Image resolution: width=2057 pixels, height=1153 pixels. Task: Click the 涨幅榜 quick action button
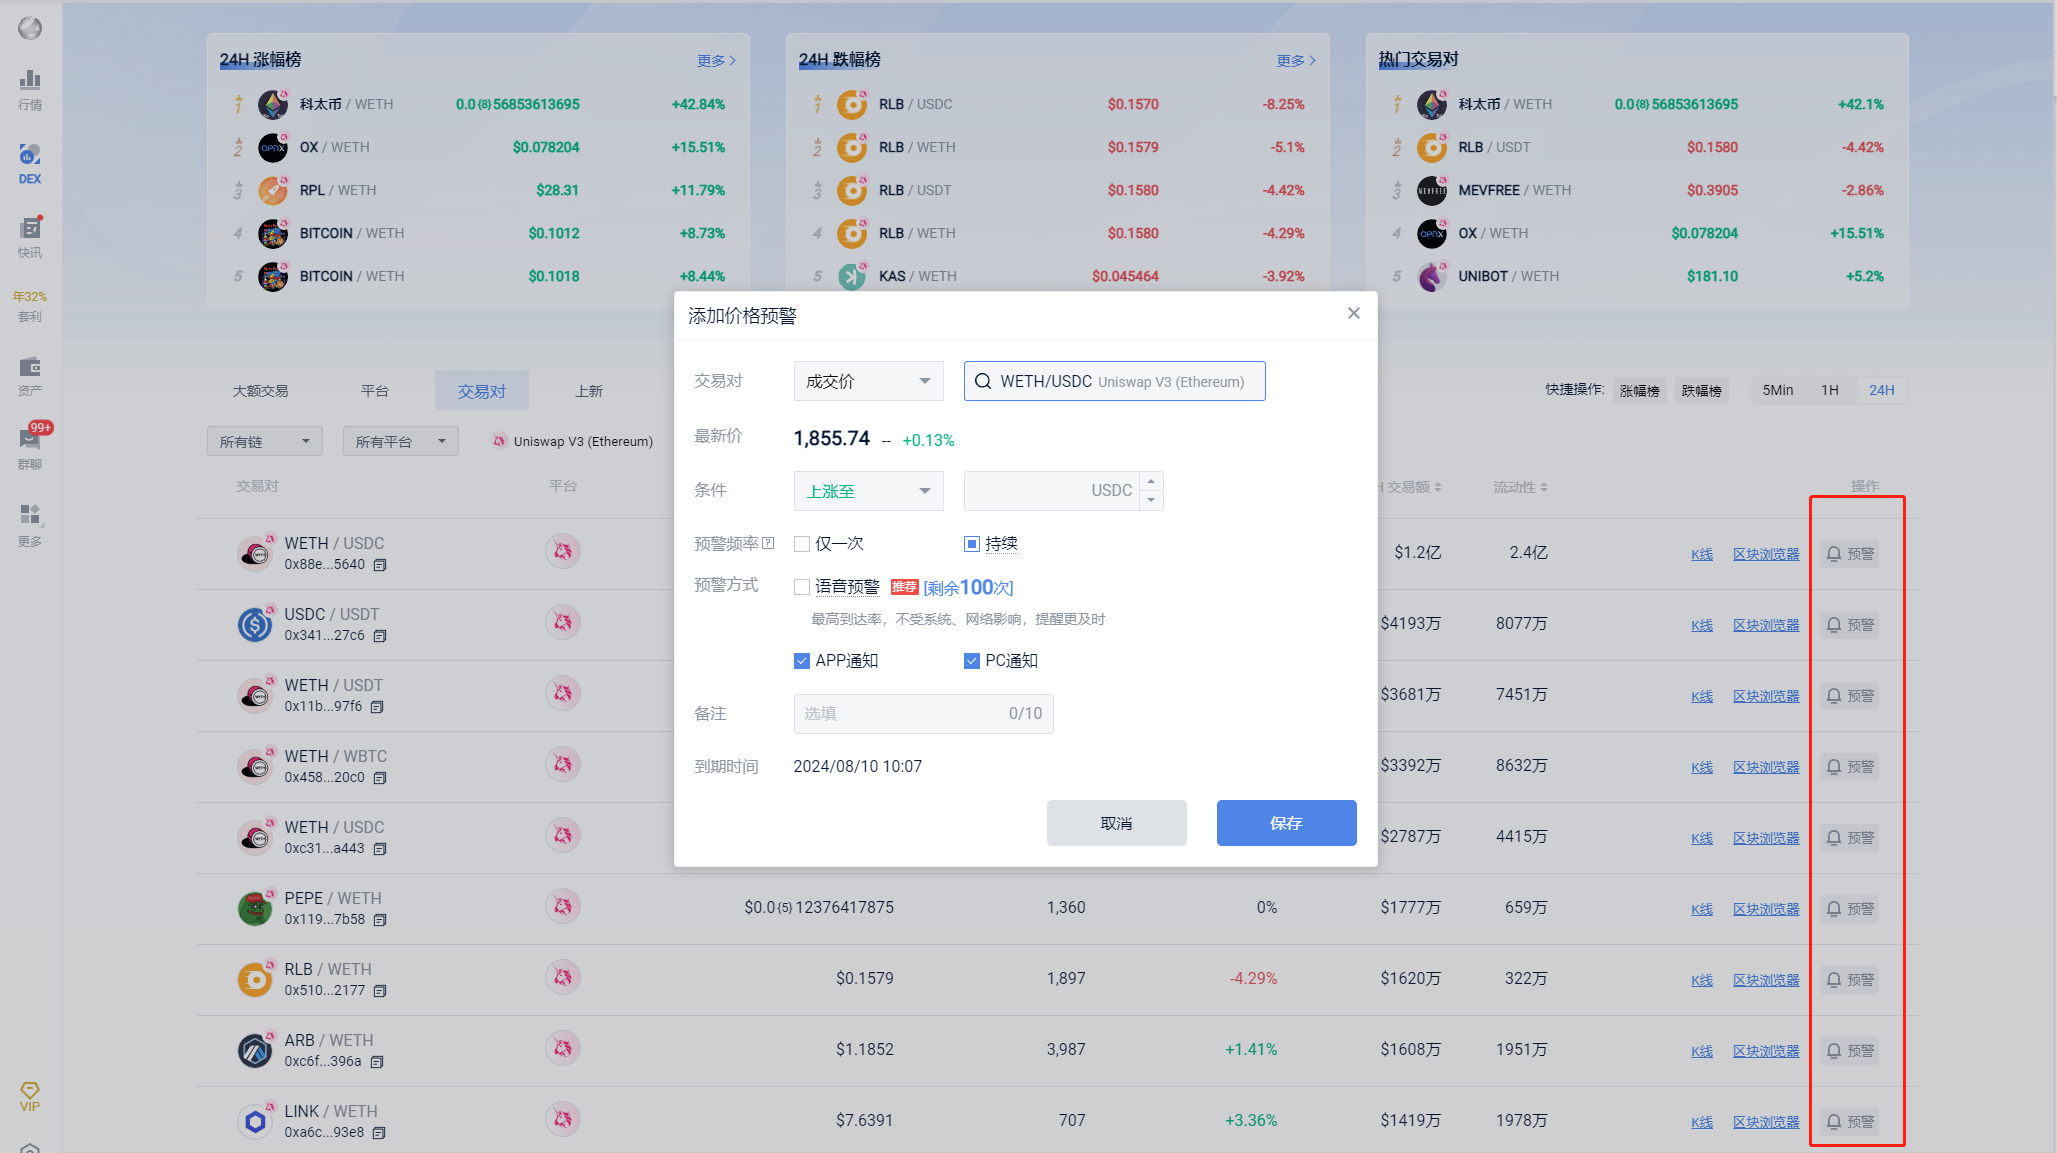coord(1639,390)
